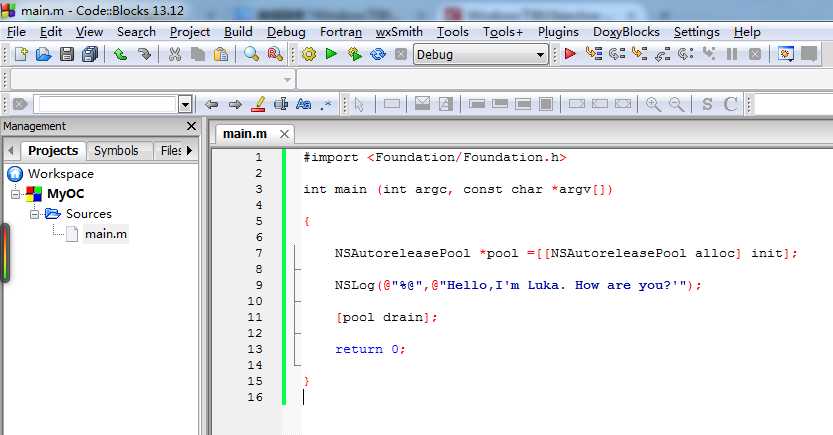Open Find with magnifier icon
The height and width of the screenshot is (435, 833).
251,54
